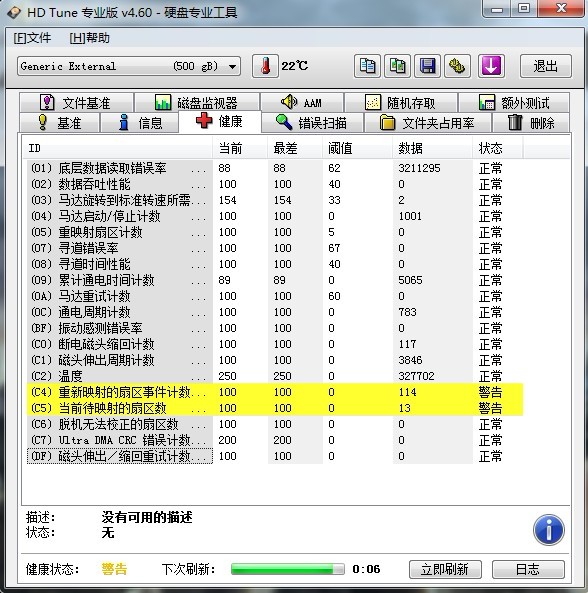Select the (0C) 通电周期计数 row
The width and height of the screenshot is (588, 593).
(275, 312)
